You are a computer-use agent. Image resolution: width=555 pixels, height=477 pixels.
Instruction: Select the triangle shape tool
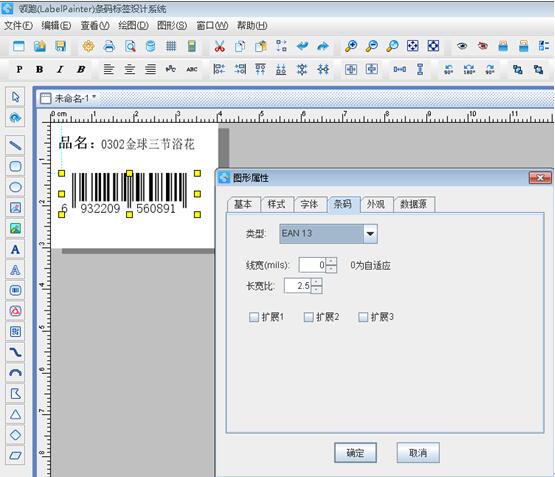point(15,414)
